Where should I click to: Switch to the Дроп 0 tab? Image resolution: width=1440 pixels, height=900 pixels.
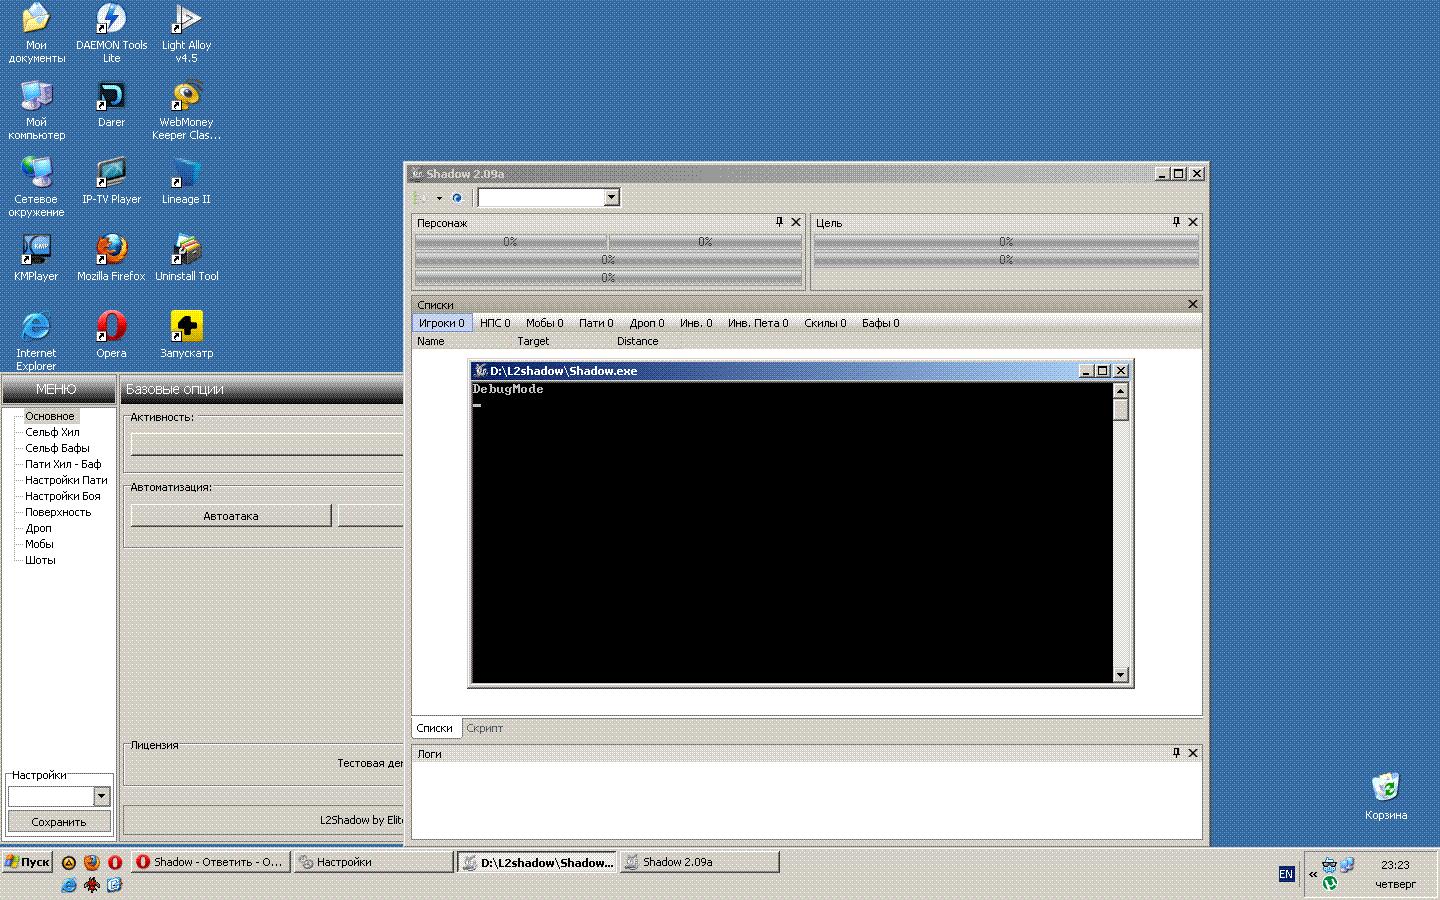[x=647, y=323]
